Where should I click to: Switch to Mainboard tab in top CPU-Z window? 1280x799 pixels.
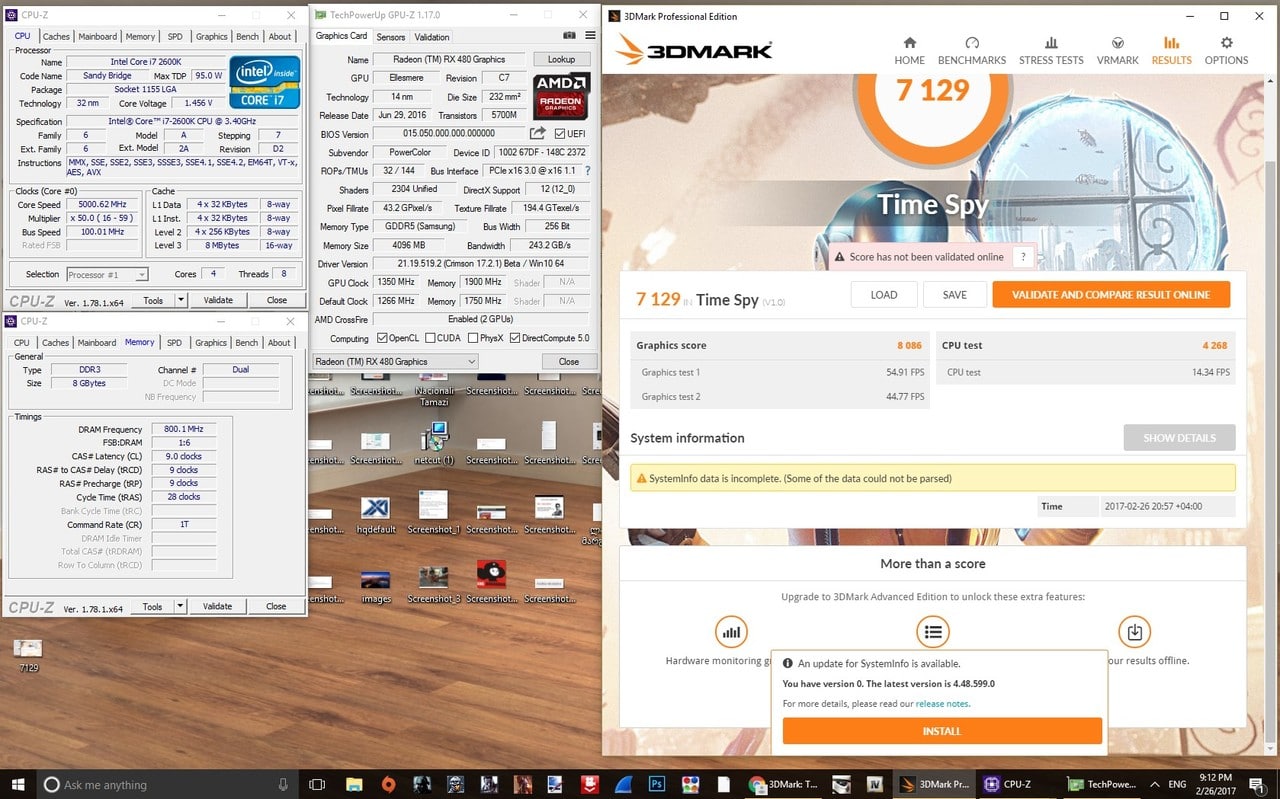pyautogui.click(x=98, y=37)
